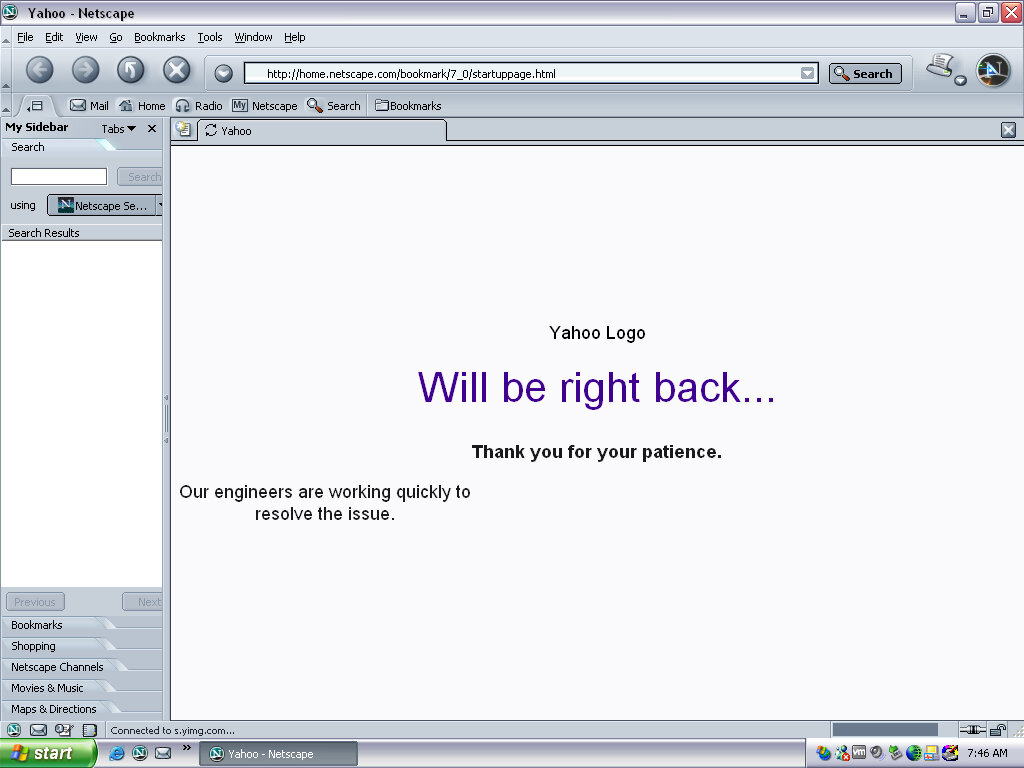The image size is (1024, 768).
Task: Click the Back navigation button
Action: pyautogui.click(x=39, y=70)
